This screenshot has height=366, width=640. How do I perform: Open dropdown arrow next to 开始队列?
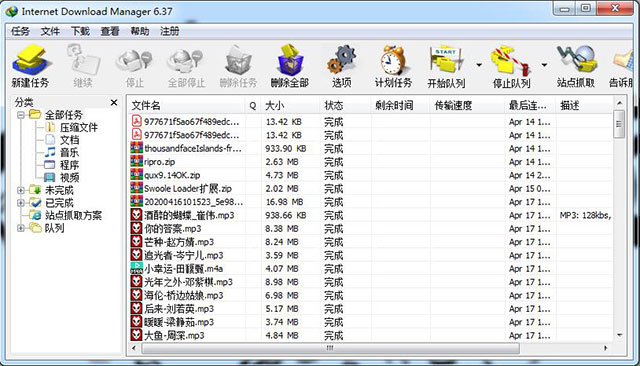(x=479, y=65)
